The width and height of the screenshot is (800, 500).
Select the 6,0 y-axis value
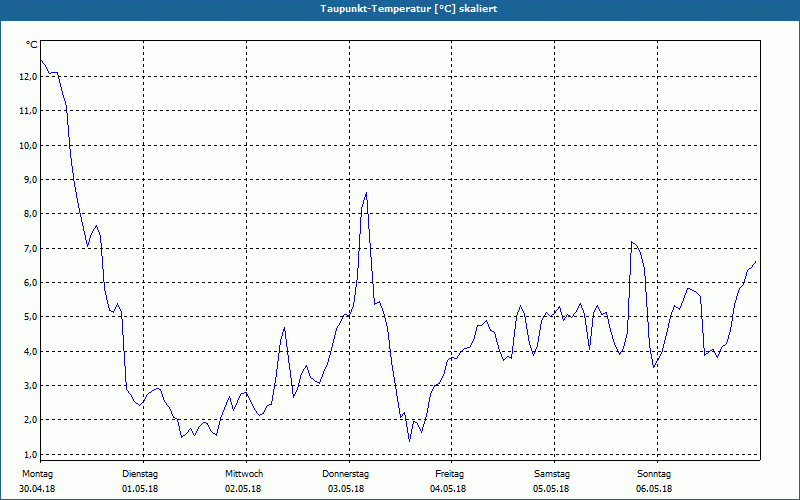pos(30,283)
